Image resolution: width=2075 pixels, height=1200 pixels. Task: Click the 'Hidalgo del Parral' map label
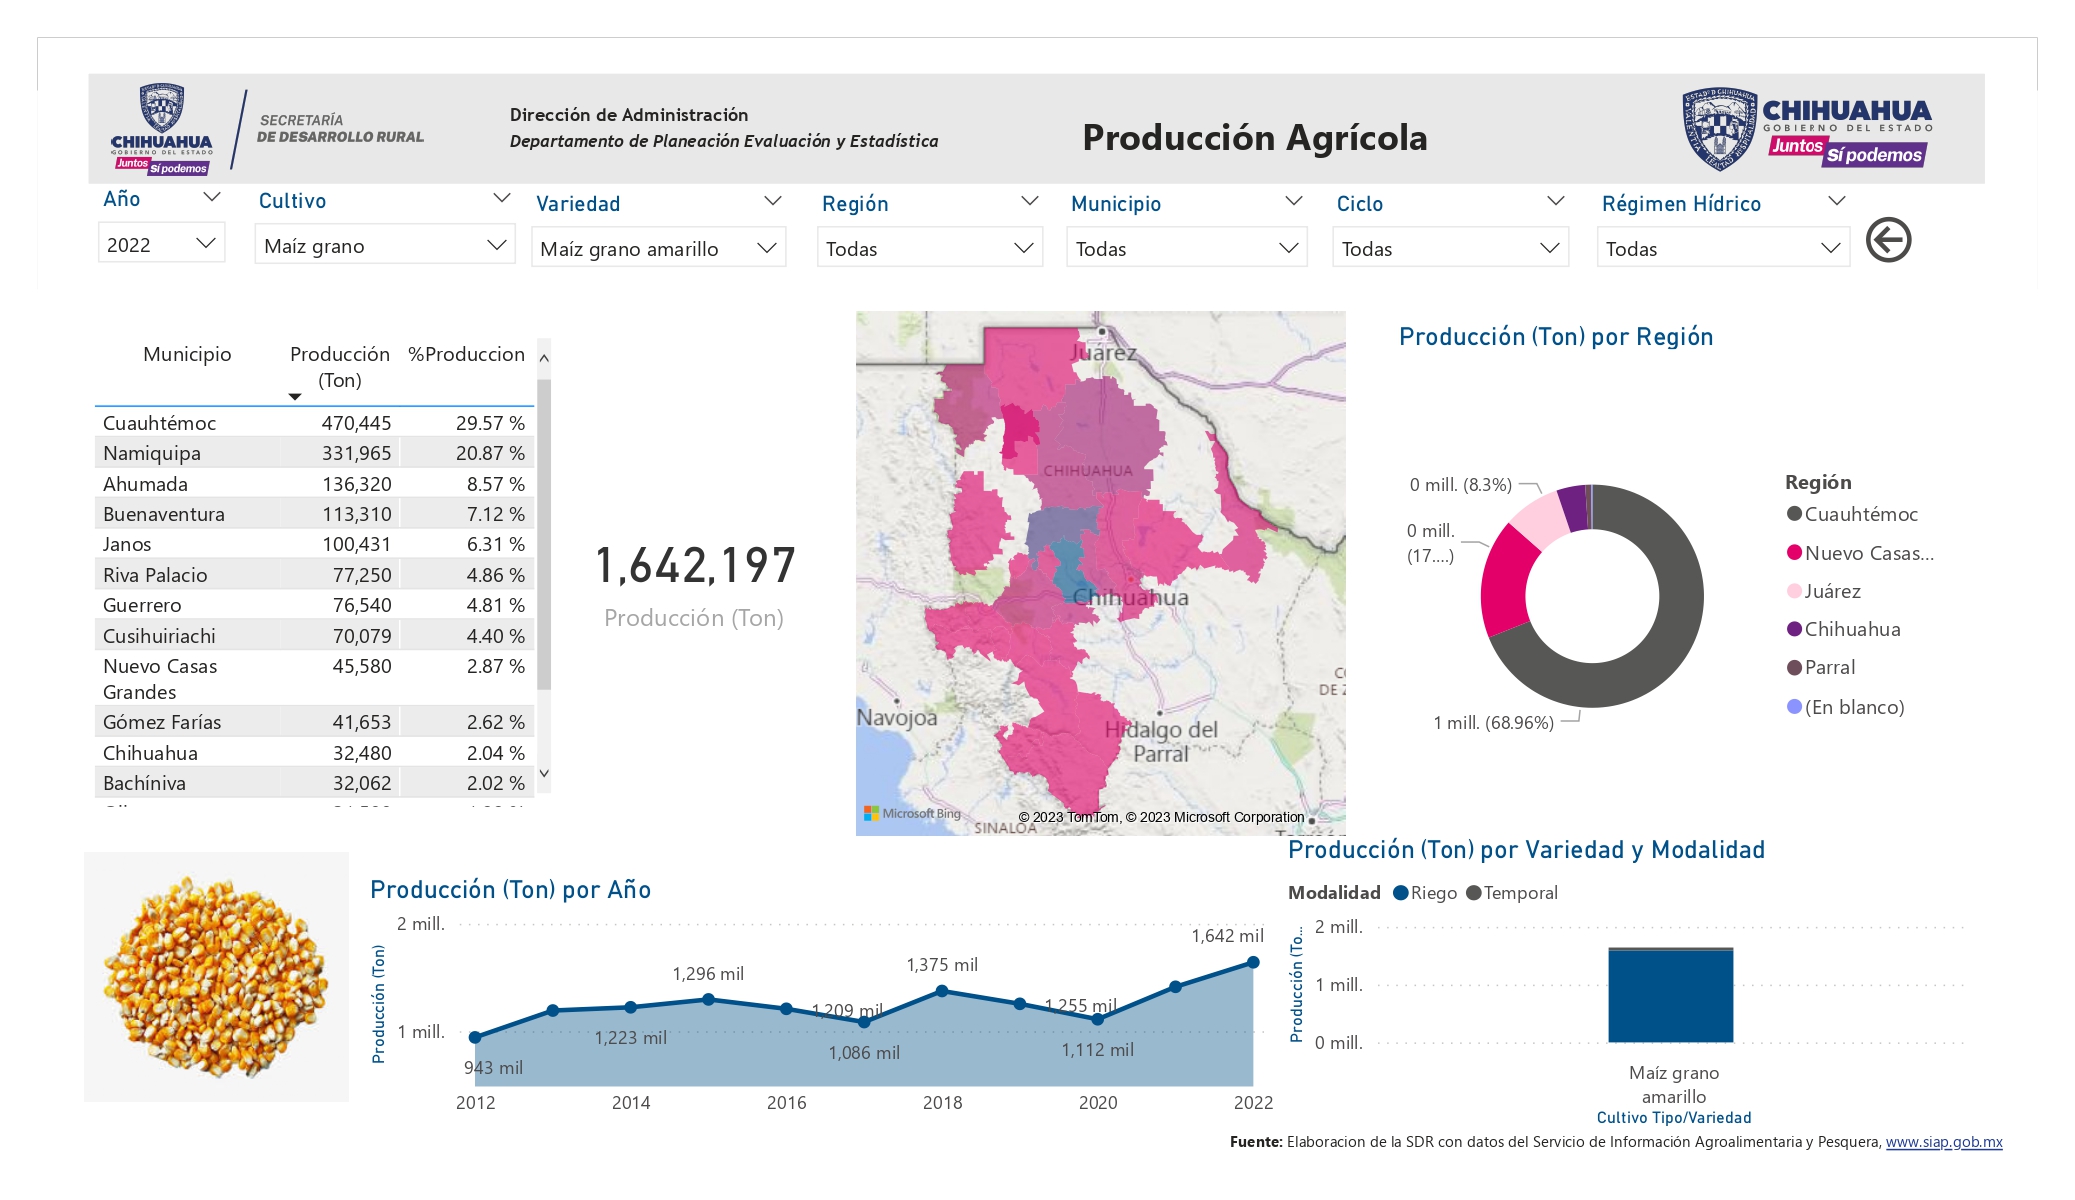[x=1161, y=741]
